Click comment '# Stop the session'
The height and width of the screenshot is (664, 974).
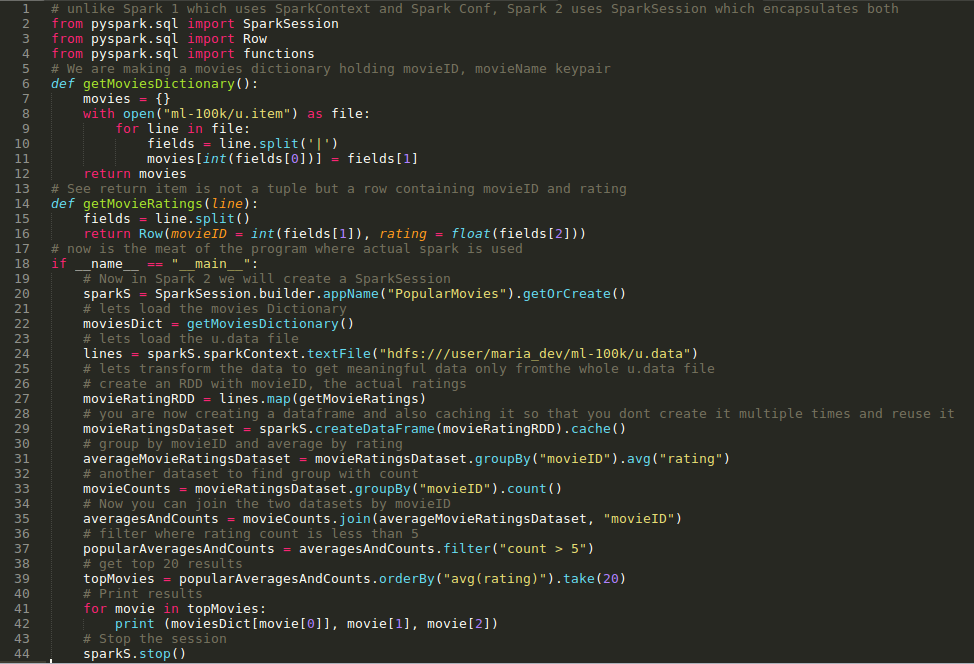[x=155, y=639]
